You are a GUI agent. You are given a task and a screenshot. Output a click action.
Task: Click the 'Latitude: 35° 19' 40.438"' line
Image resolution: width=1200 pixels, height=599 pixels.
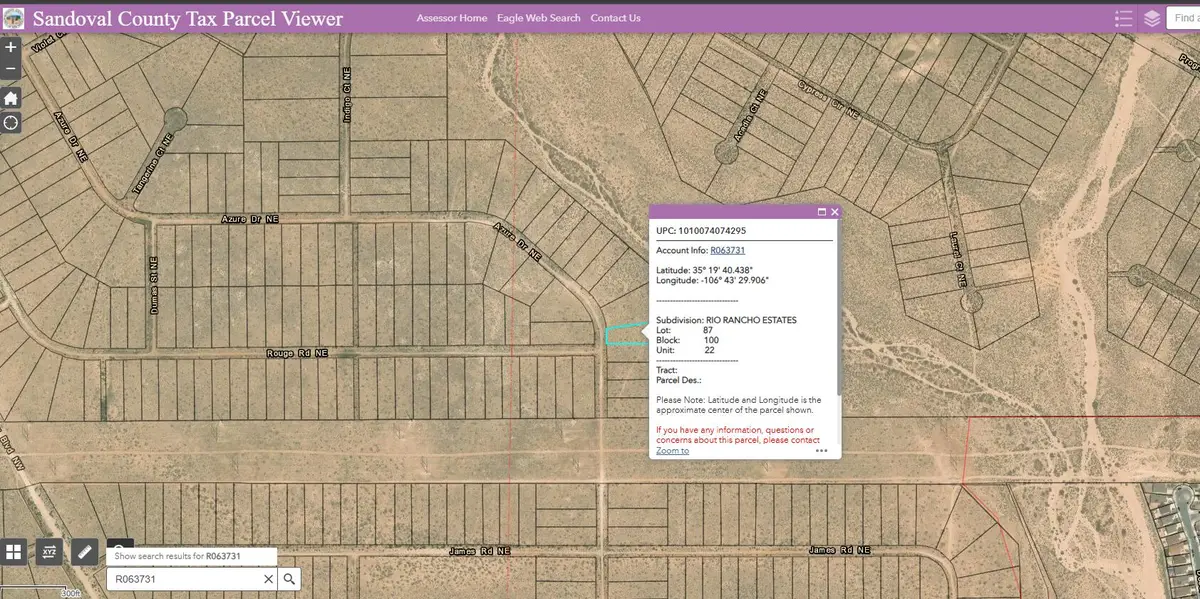705,270
